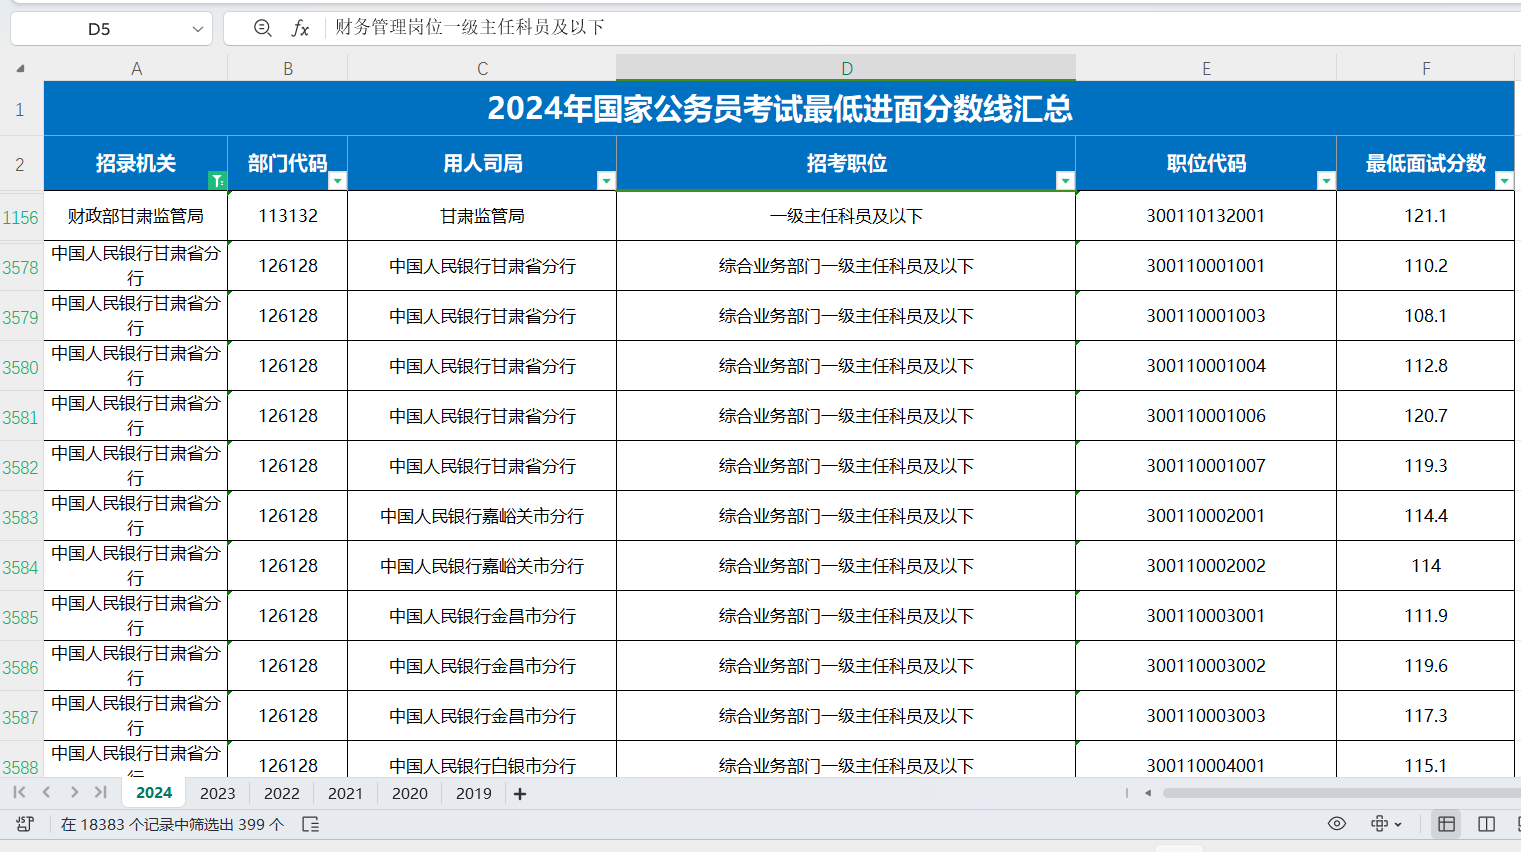The image size is (1521, 852).
Task: Toggle eye protection mode icon
Action: 1337,824
